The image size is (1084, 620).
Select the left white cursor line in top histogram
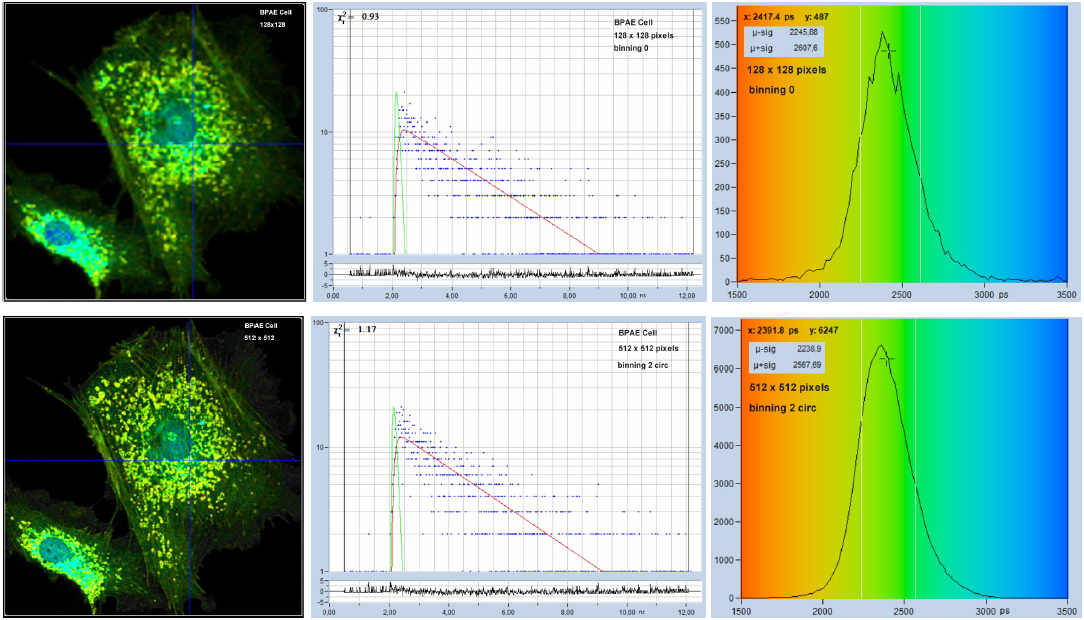point(860,150)
